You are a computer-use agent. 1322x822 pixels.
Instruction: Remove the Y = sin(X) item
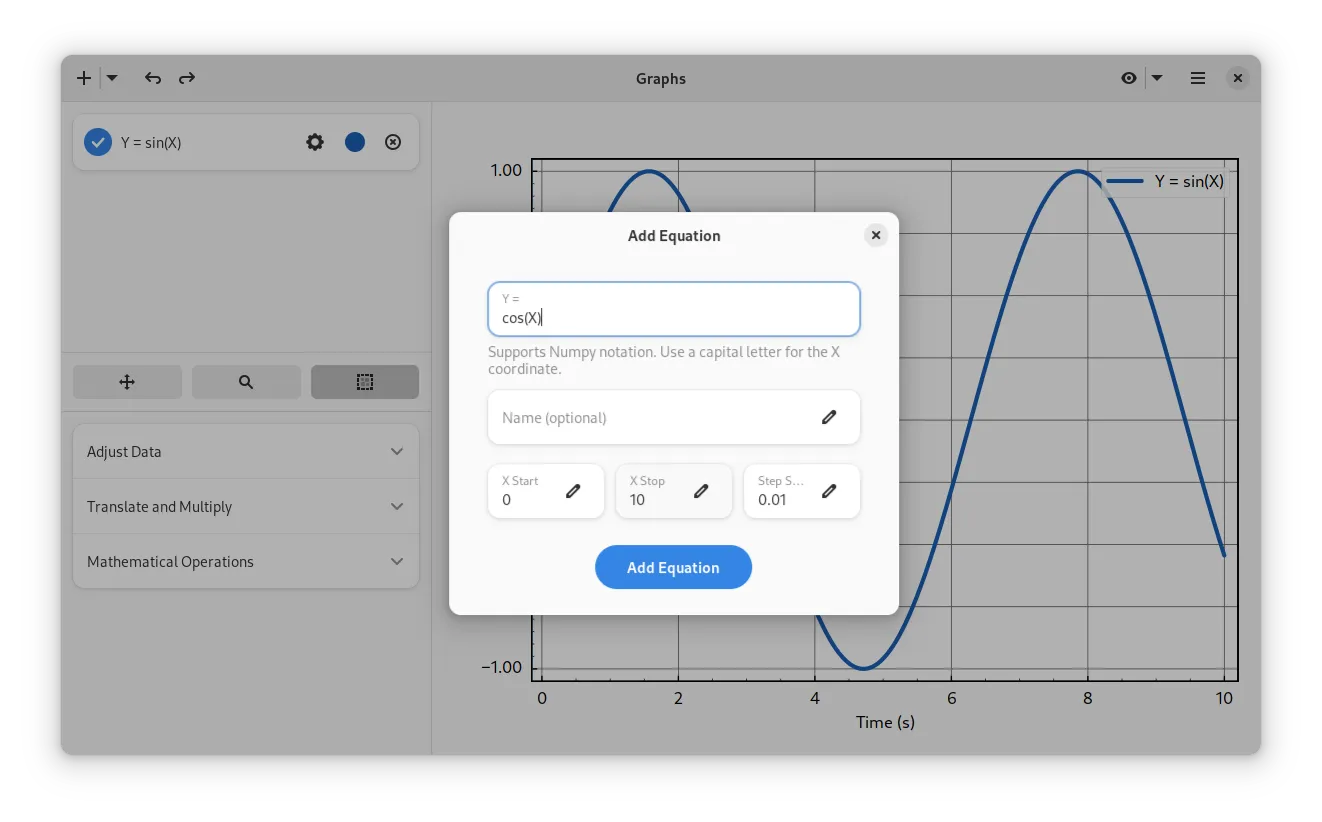[x=393, y=142]
